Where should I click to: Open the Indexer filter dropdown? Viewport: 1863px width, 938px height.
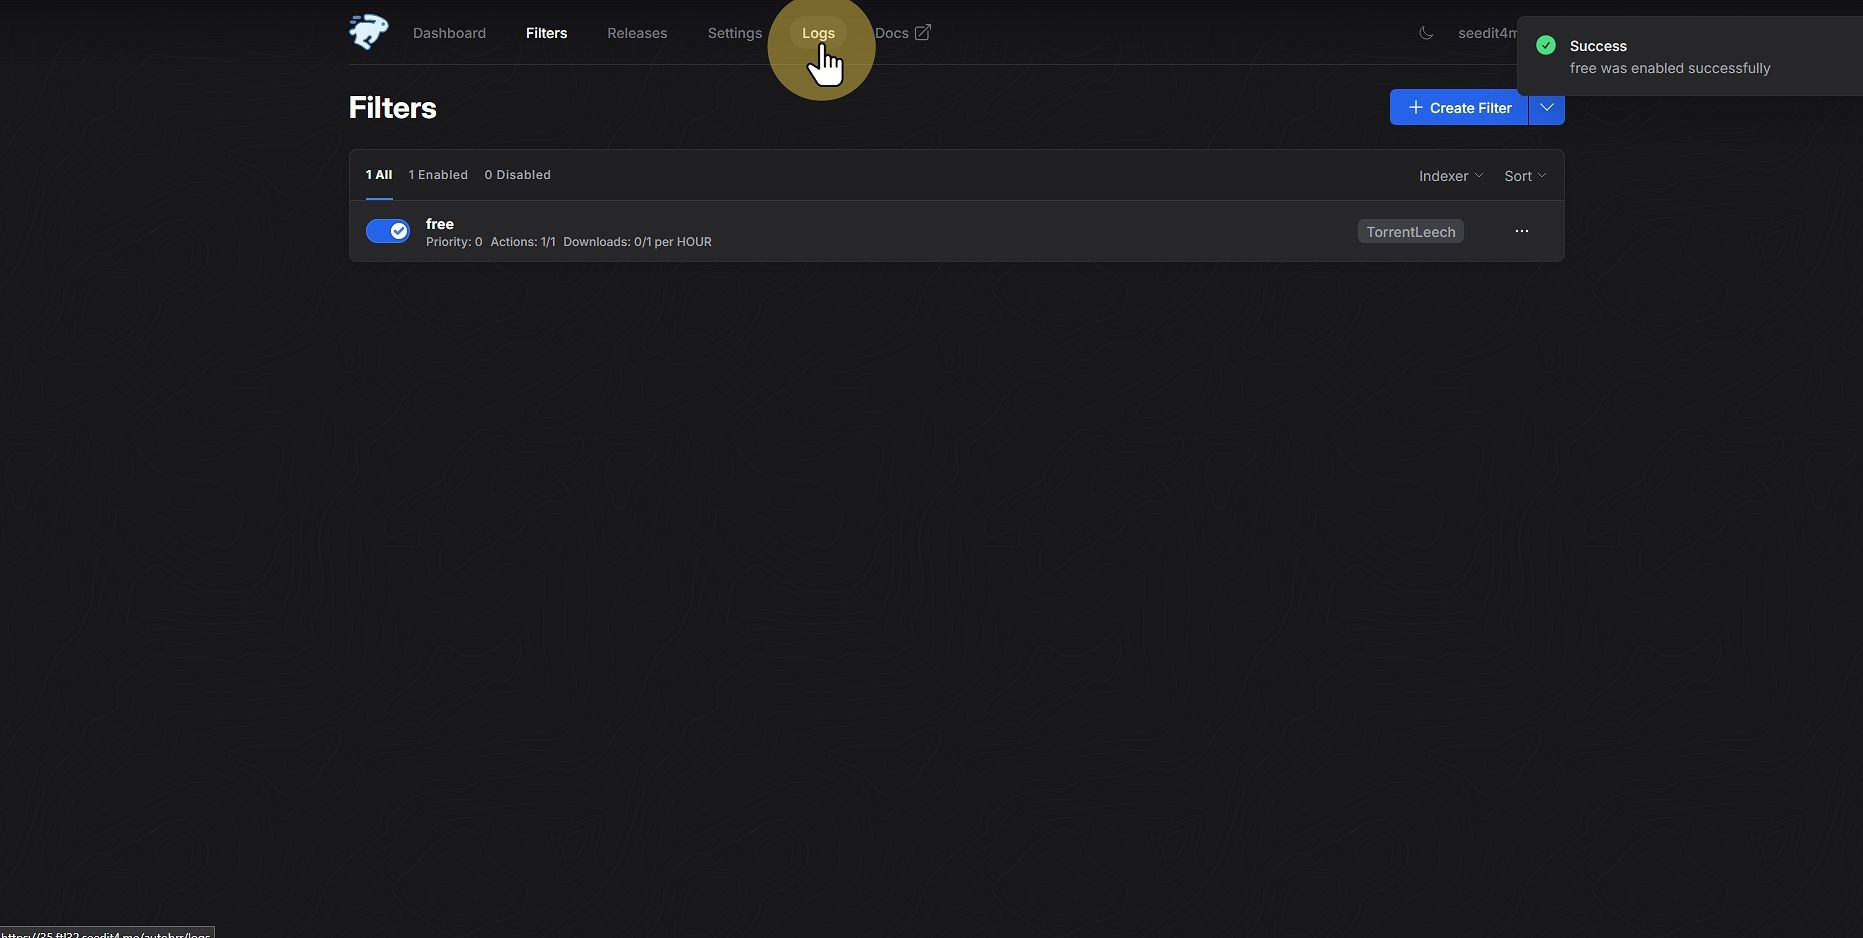click(x=1451, y=176)
